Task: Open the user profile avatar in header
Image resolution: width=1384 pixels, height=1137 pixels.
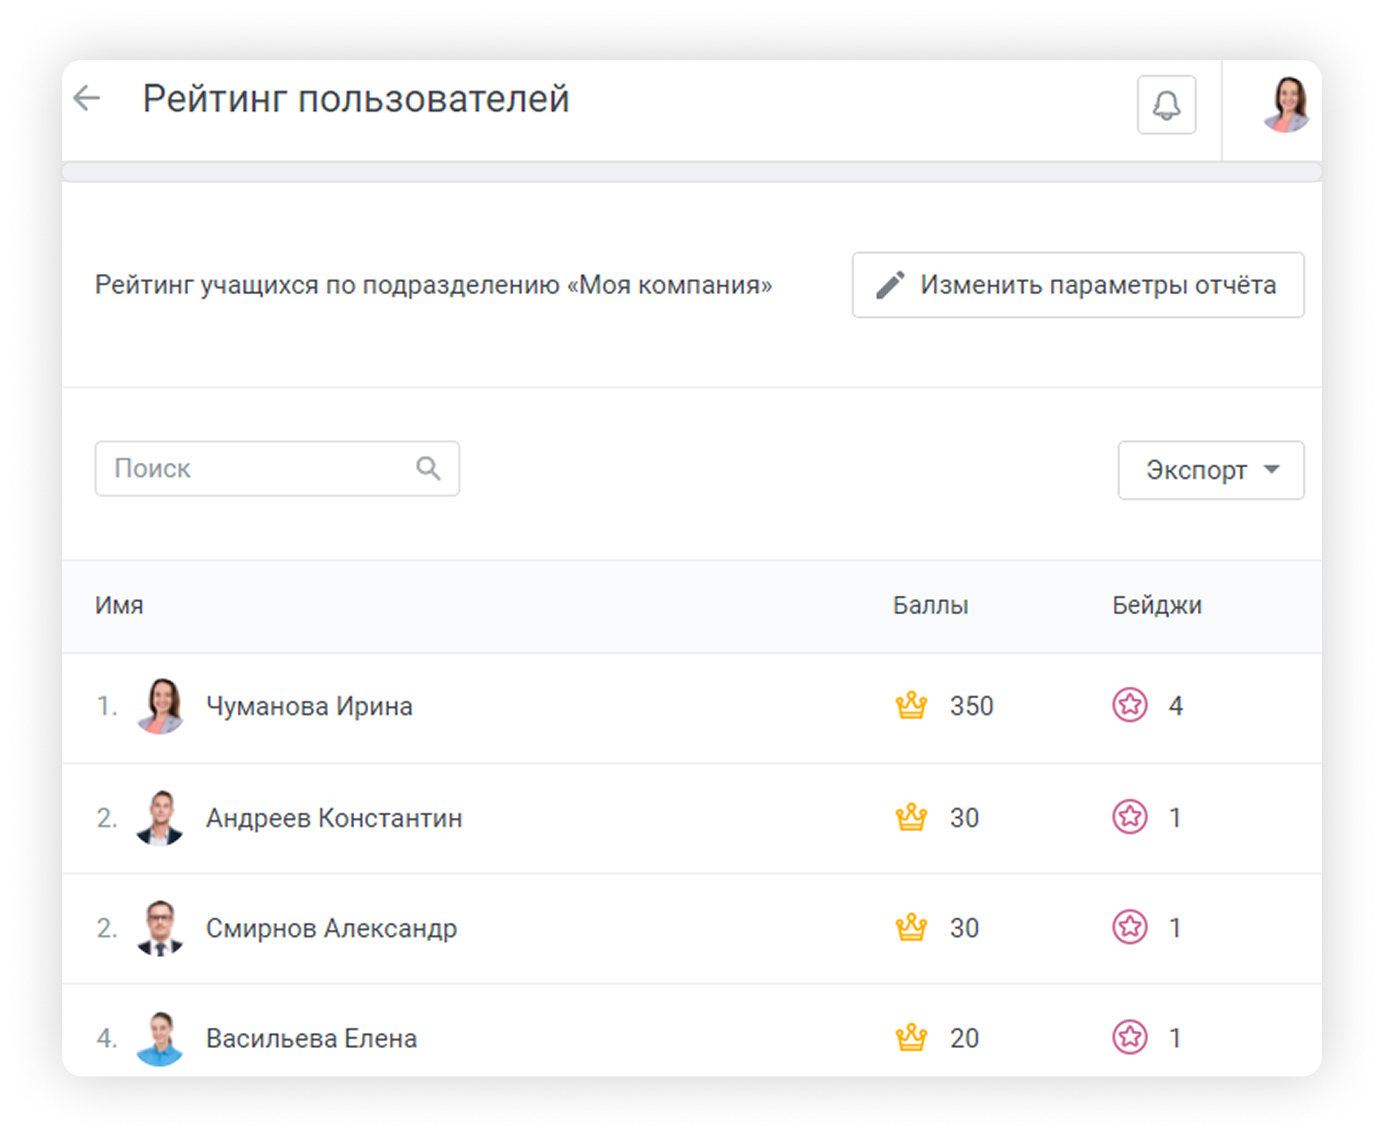Action: coord(1285,105)
